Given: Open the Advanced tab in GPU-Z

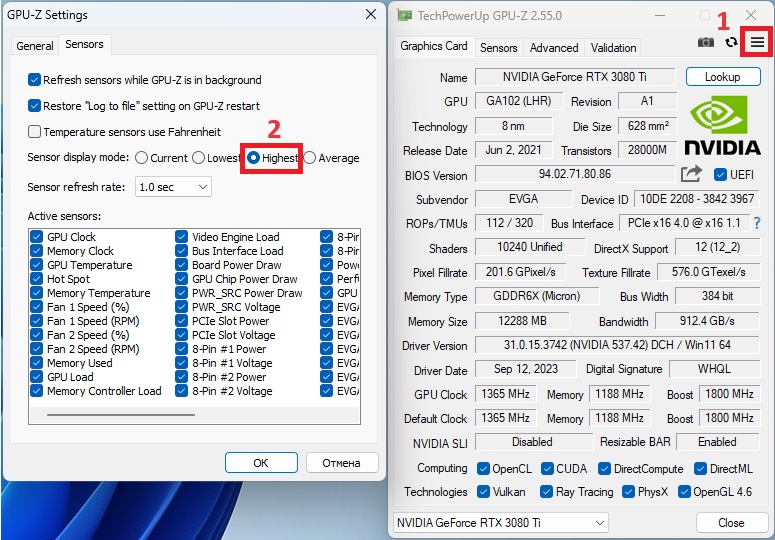Looking at the screenshot, I should pyautogui.click(x=554, y=47).
